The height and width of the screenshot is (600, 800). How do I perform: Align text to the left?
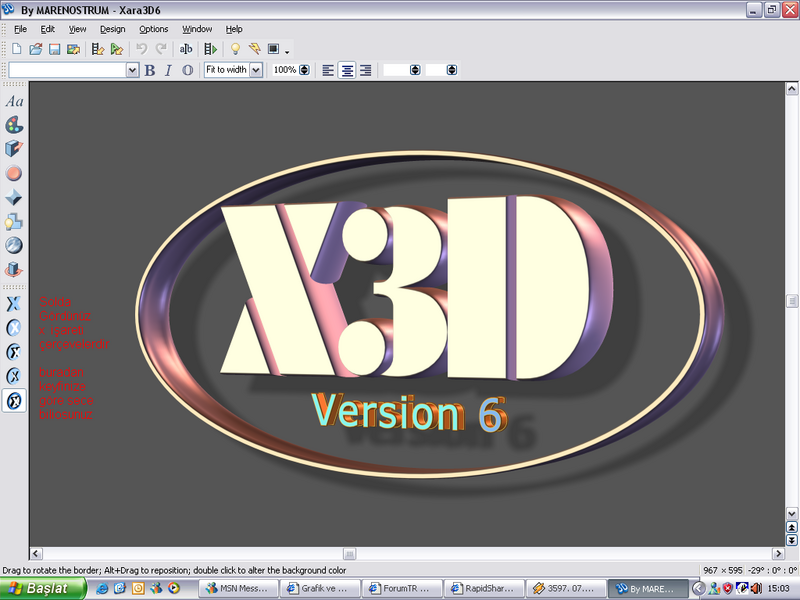click(328, 70)
